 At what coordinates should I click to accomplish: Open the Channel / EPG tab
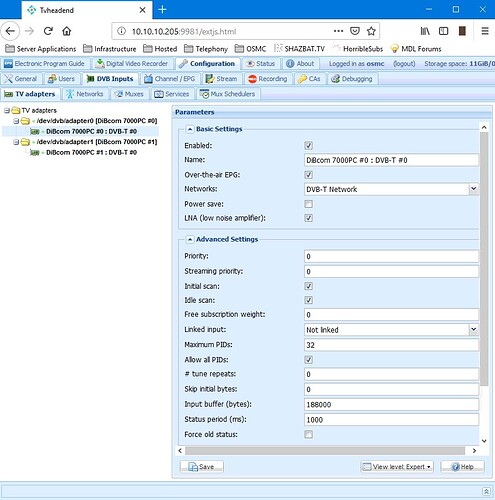[170, 79]
